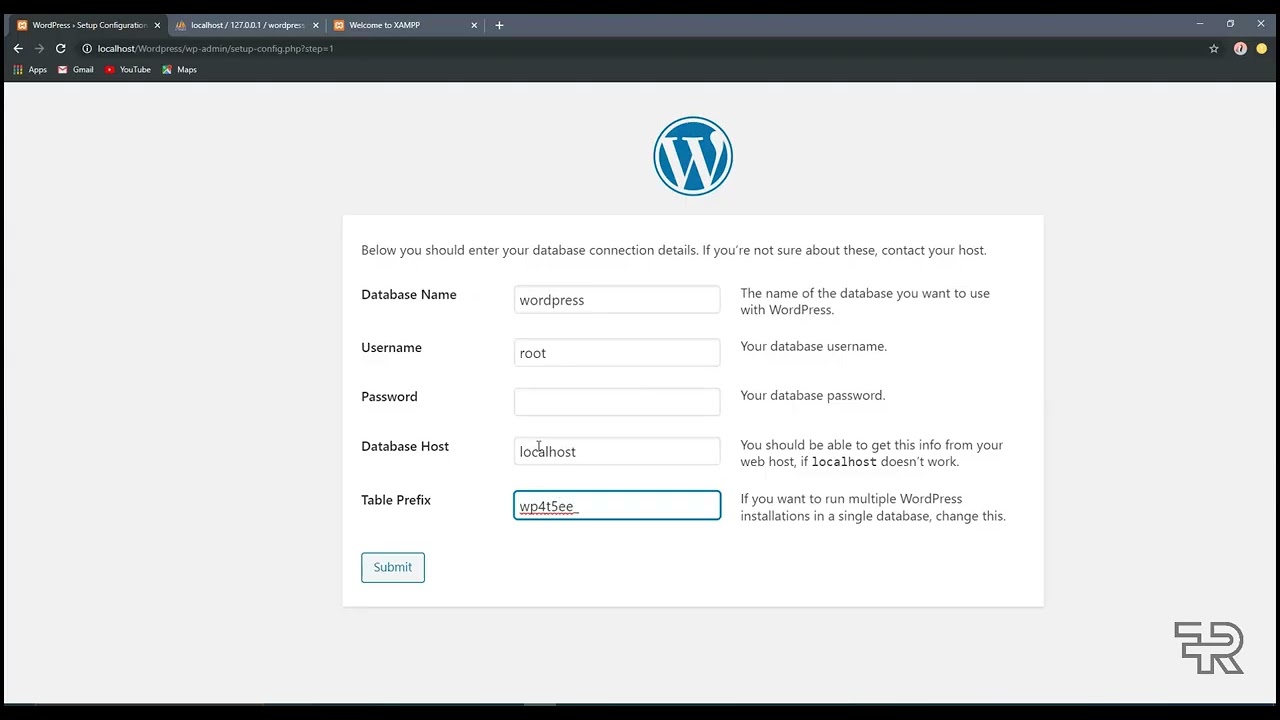The height and width of the screenshot is (720, 1280).
Task: Open the Gmail bookmark
Action: (x=76, y=70)
